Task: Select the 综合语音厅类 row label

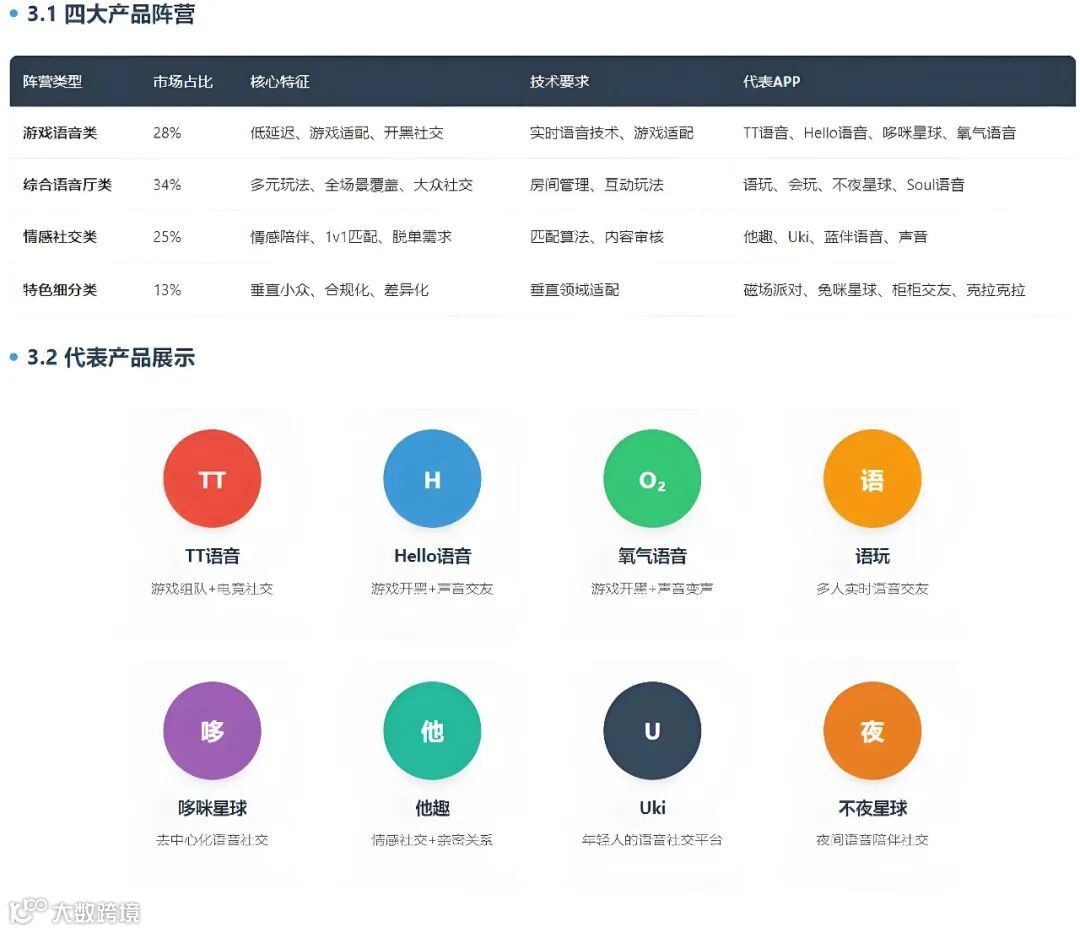Action: [67, 185]
